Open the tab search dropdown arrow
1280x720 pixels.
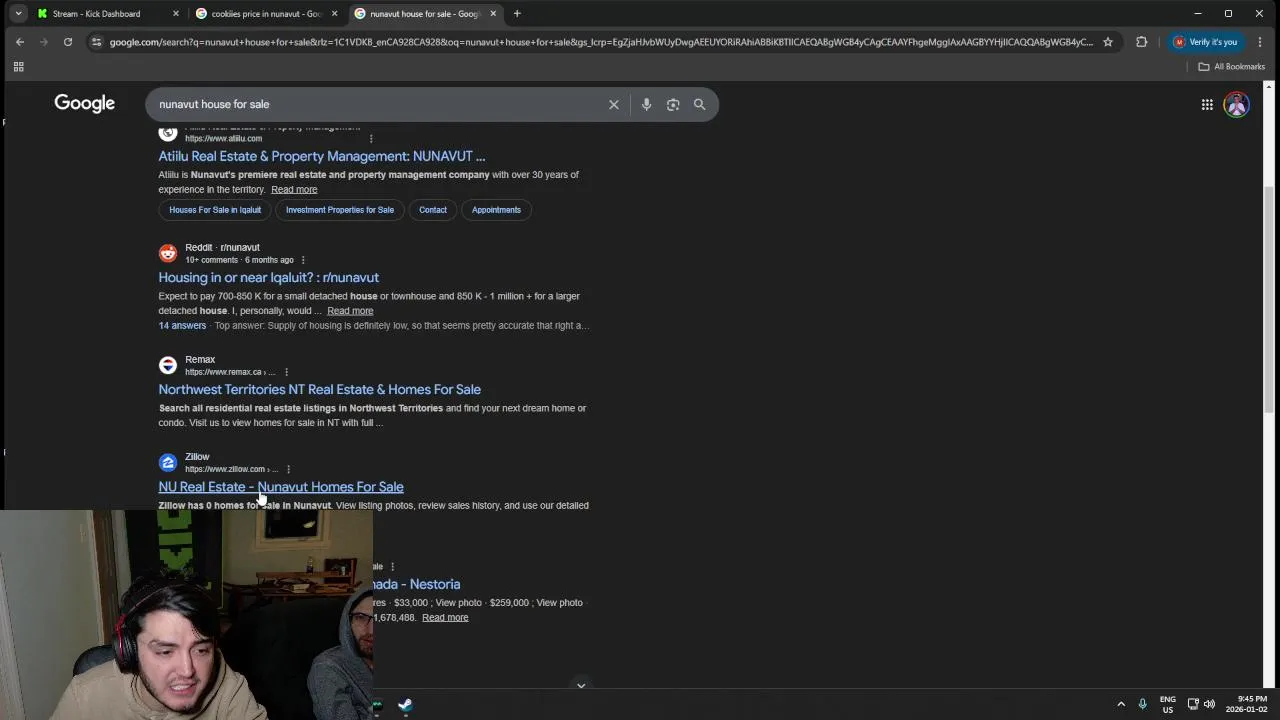coord(18,14)
